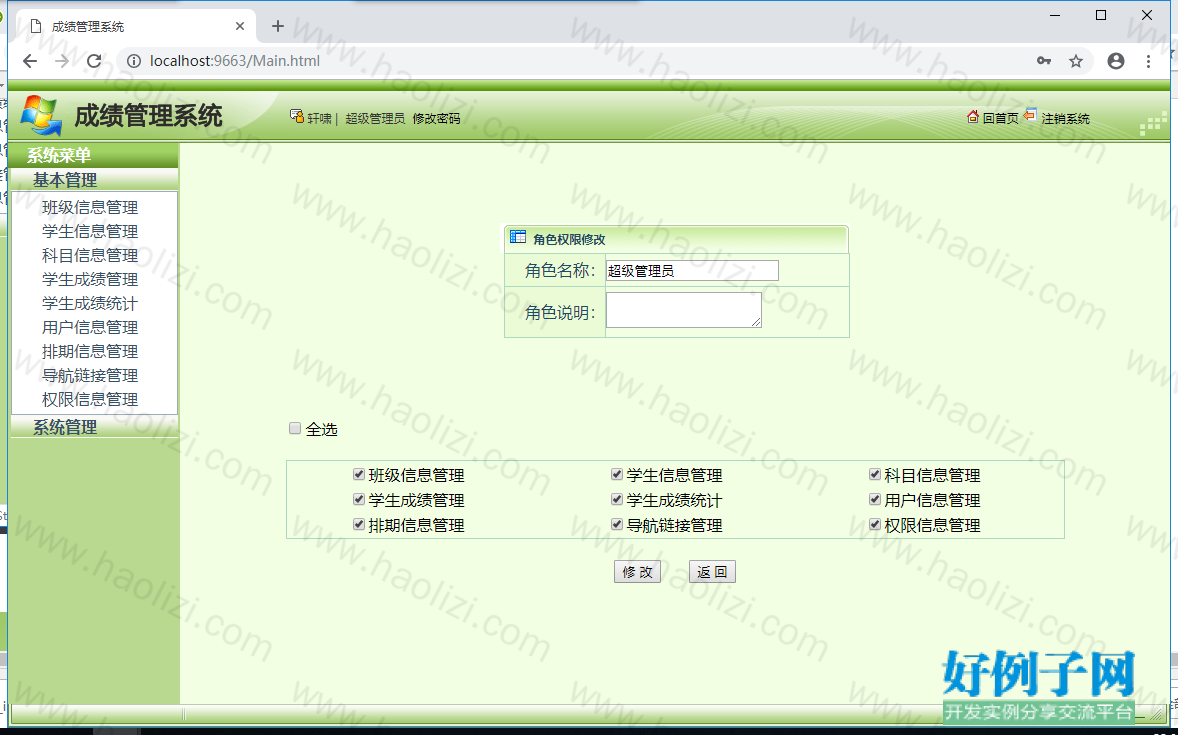Uncheck 导航链接管理 permission
Screen dimensions: 1178x735
617,524
